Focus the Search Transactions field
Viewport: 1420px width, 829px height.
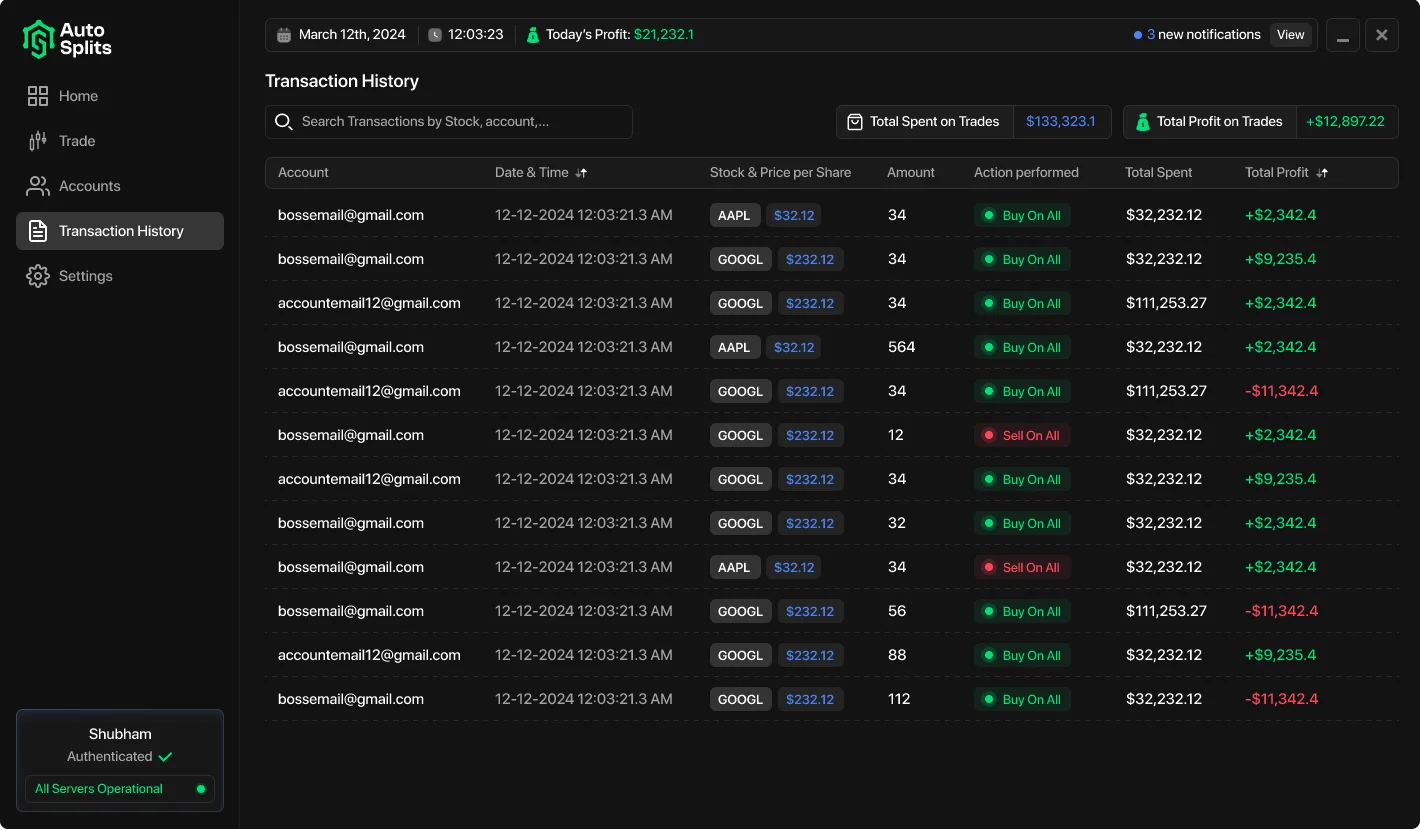click(449, 122)
